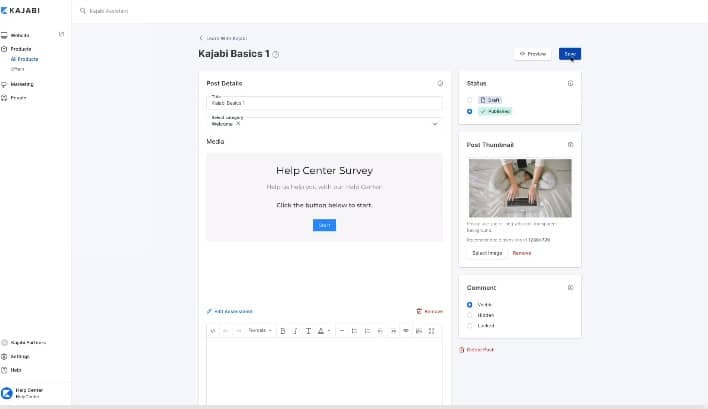This screenshot has height=409, width=708.
Task: Open the Marketing section in the sidebar
Action: point(22,84)
